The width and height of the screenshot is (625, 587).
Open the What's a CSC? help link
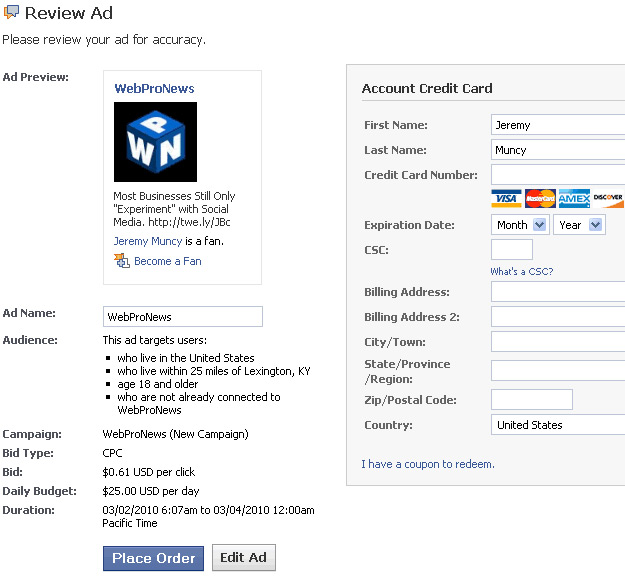coord(522,271)
